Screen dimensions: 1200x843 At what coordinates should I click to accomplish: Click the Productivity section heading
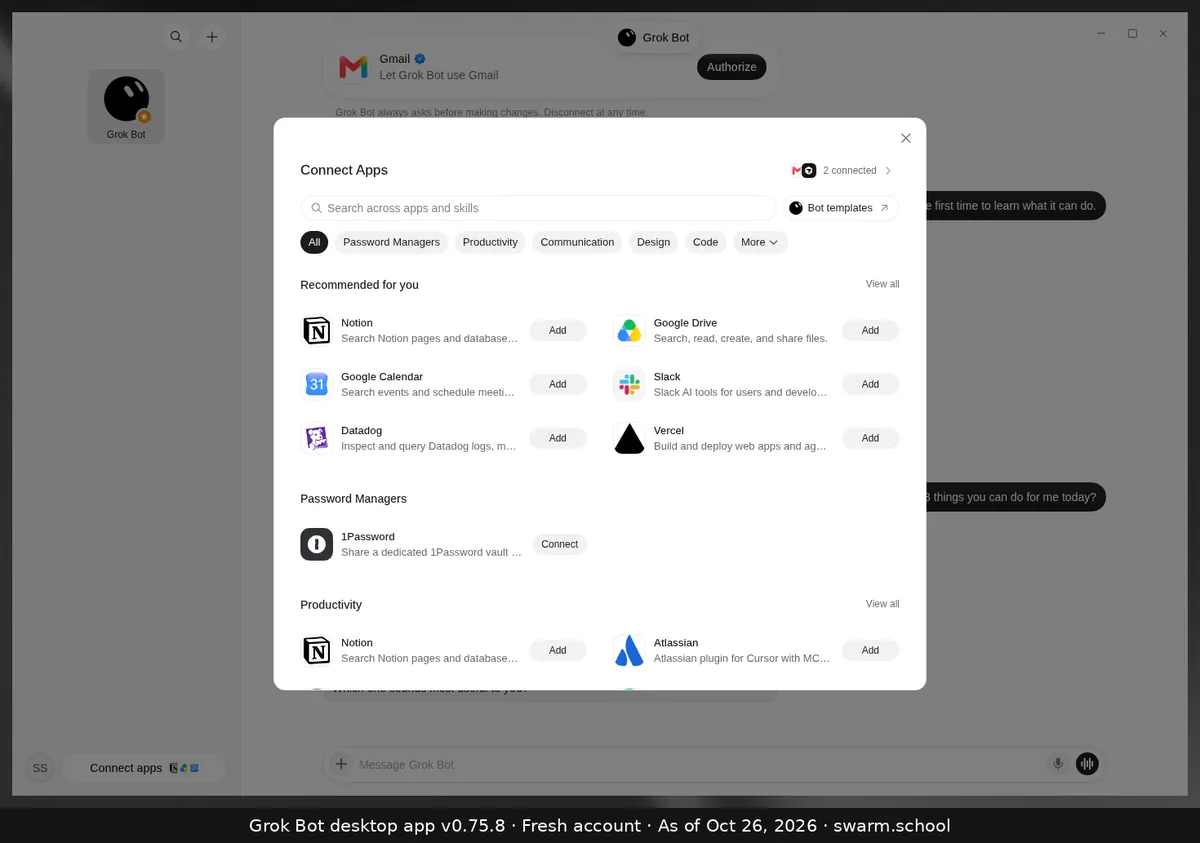pyautogui.click(x=331, y=605)
